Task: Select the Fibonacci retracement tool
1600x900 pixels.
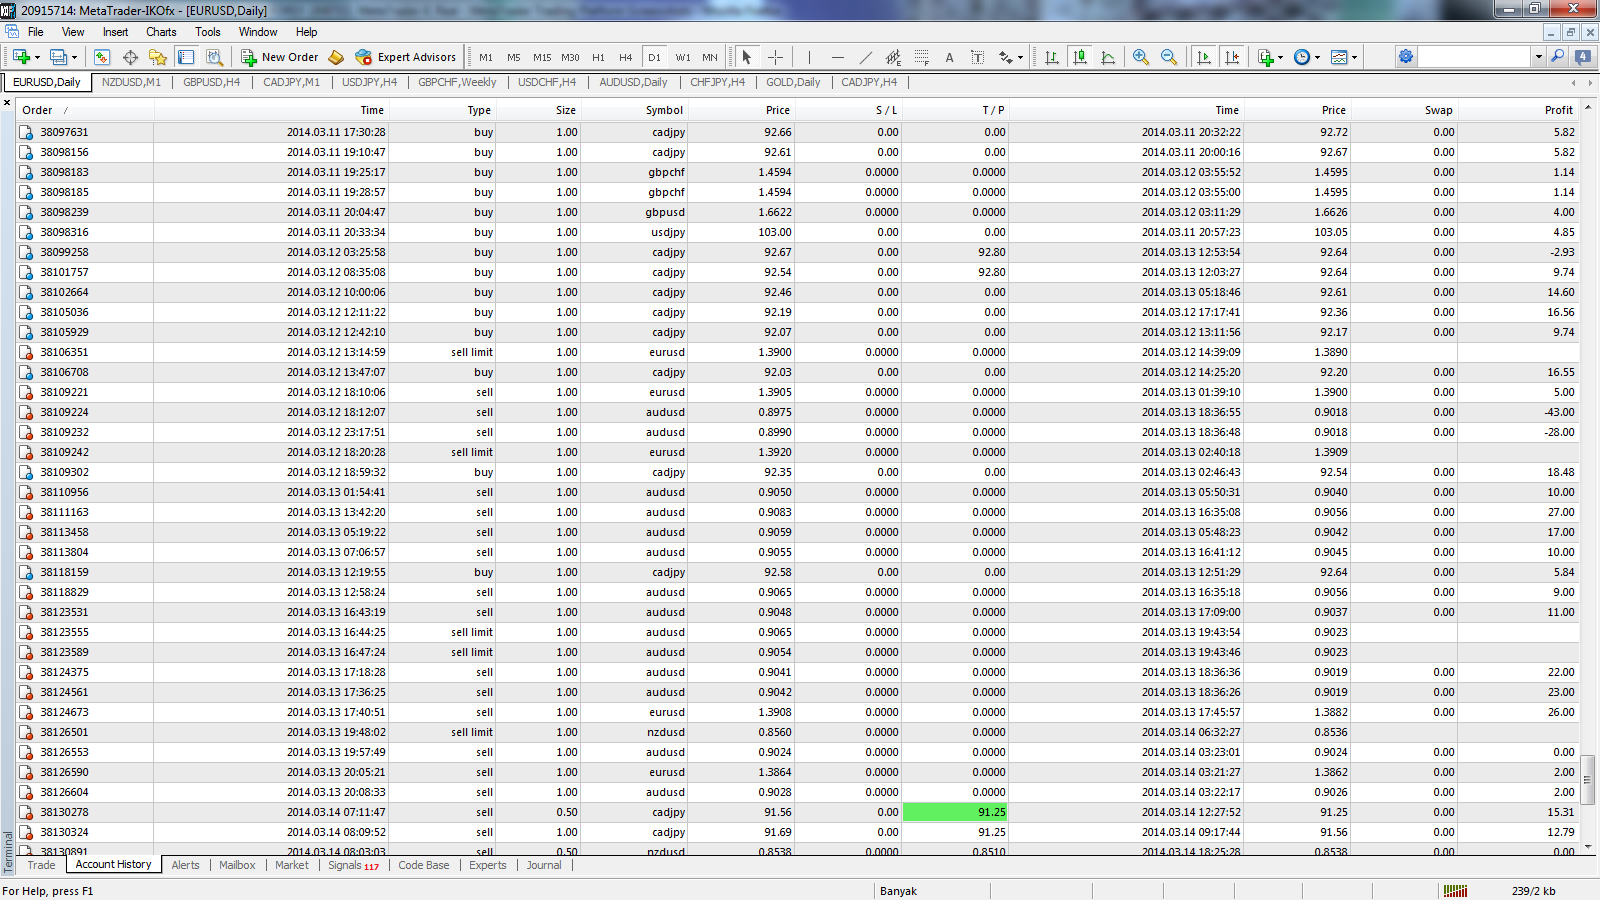Action: coord(922,57)
